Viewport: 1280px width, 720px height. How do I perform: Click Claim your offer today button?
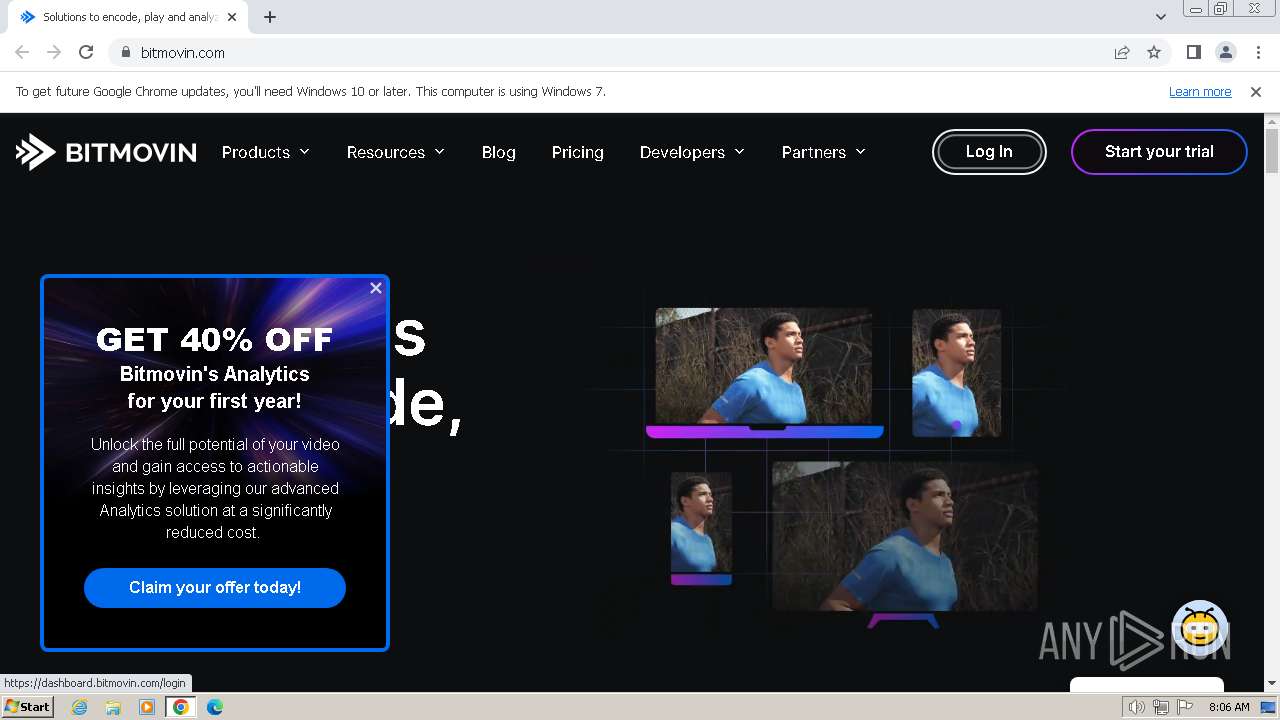[x=215, y=588]
